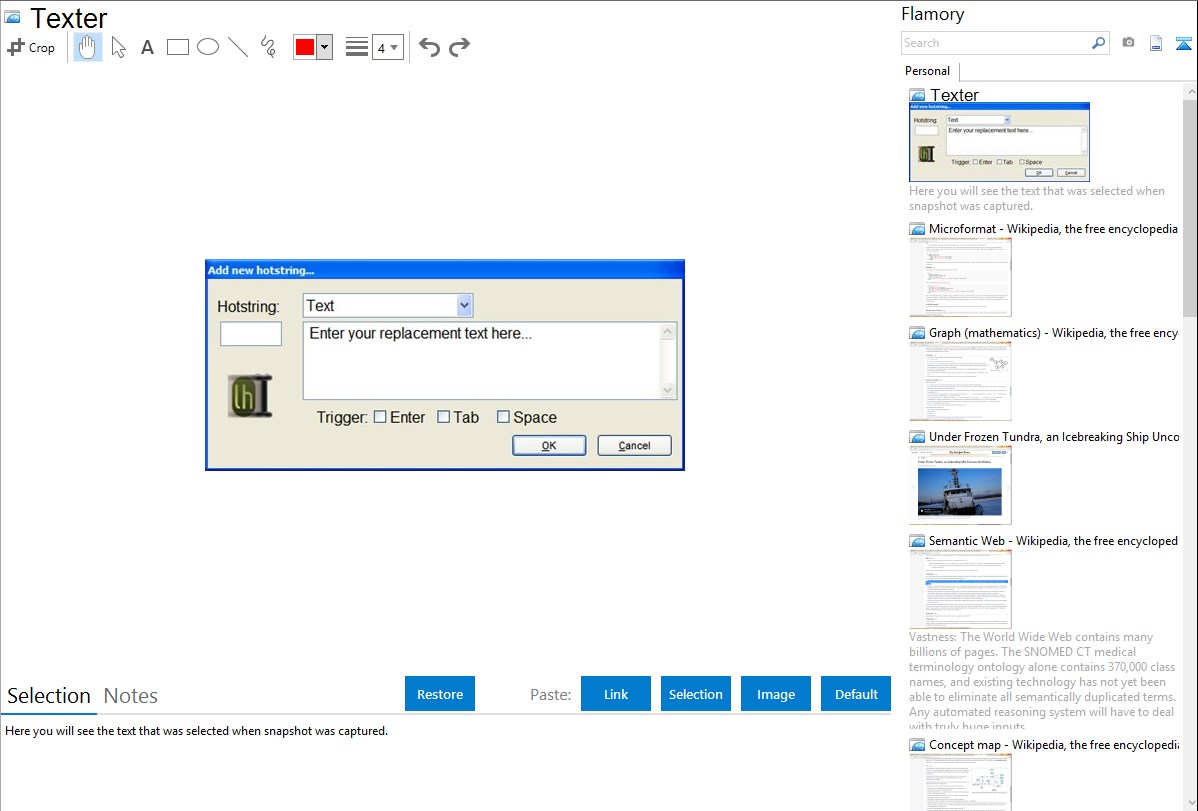This screenshot has width=1198, height=811.
Task: Open the Text type combo box
Action: [387, 306]
